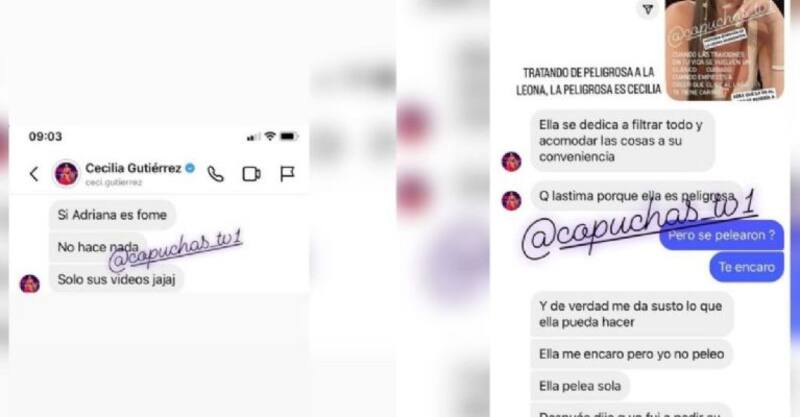Open the ceci.gutierrez username link

tap(113, 182)
